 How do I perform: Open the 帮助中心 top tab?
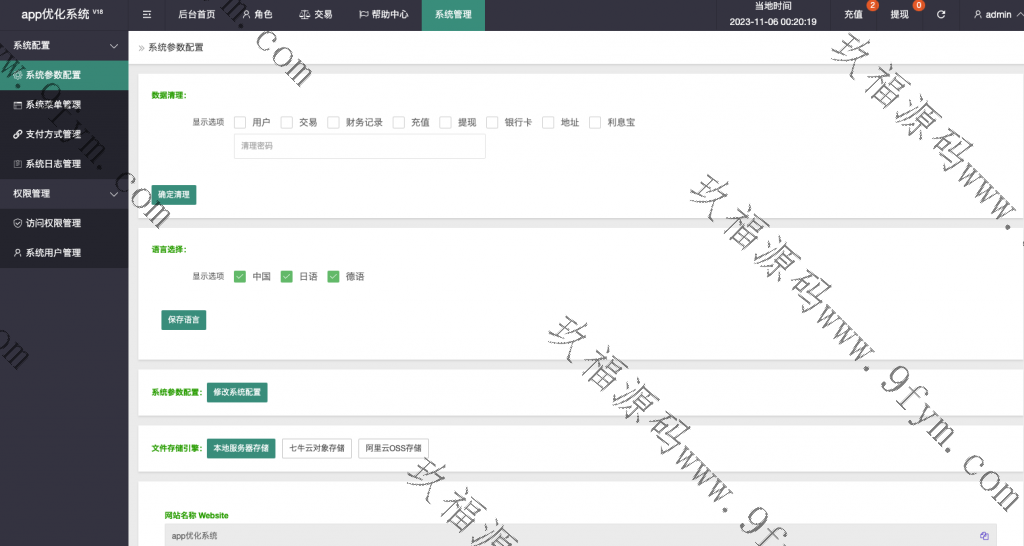[383, 15]
